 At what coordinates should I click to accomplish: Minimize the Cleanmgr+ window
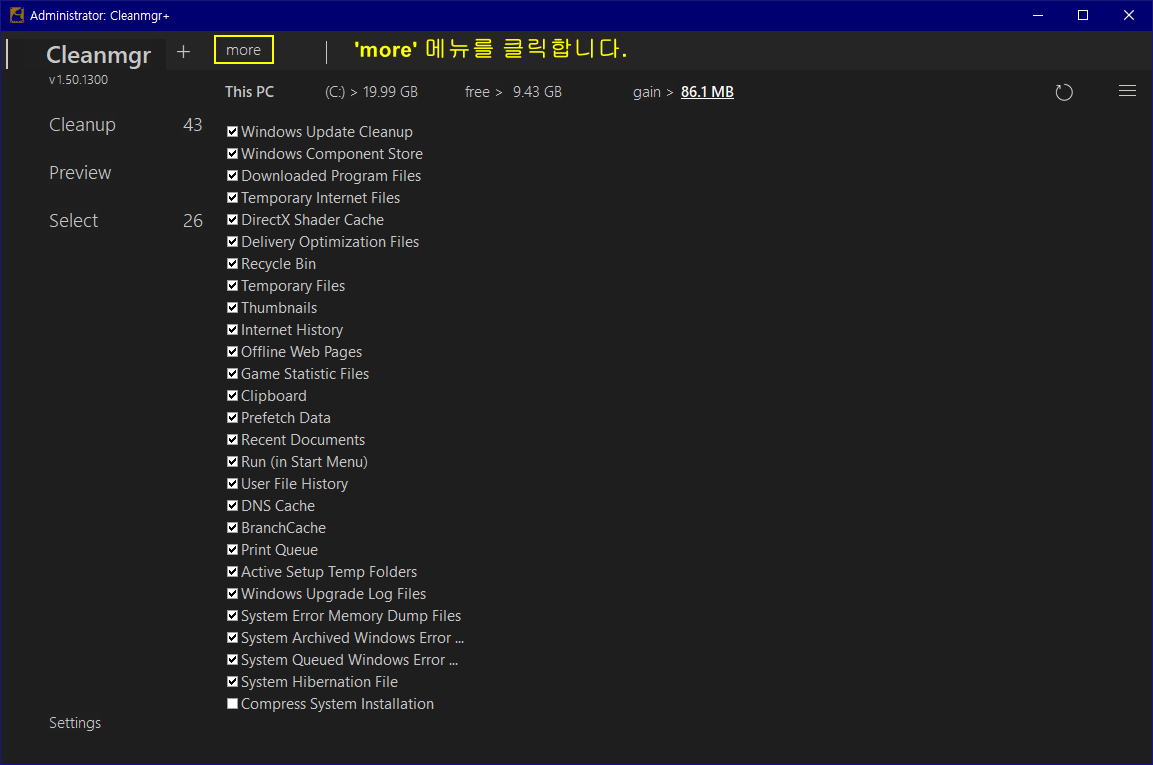[1038, 15]
